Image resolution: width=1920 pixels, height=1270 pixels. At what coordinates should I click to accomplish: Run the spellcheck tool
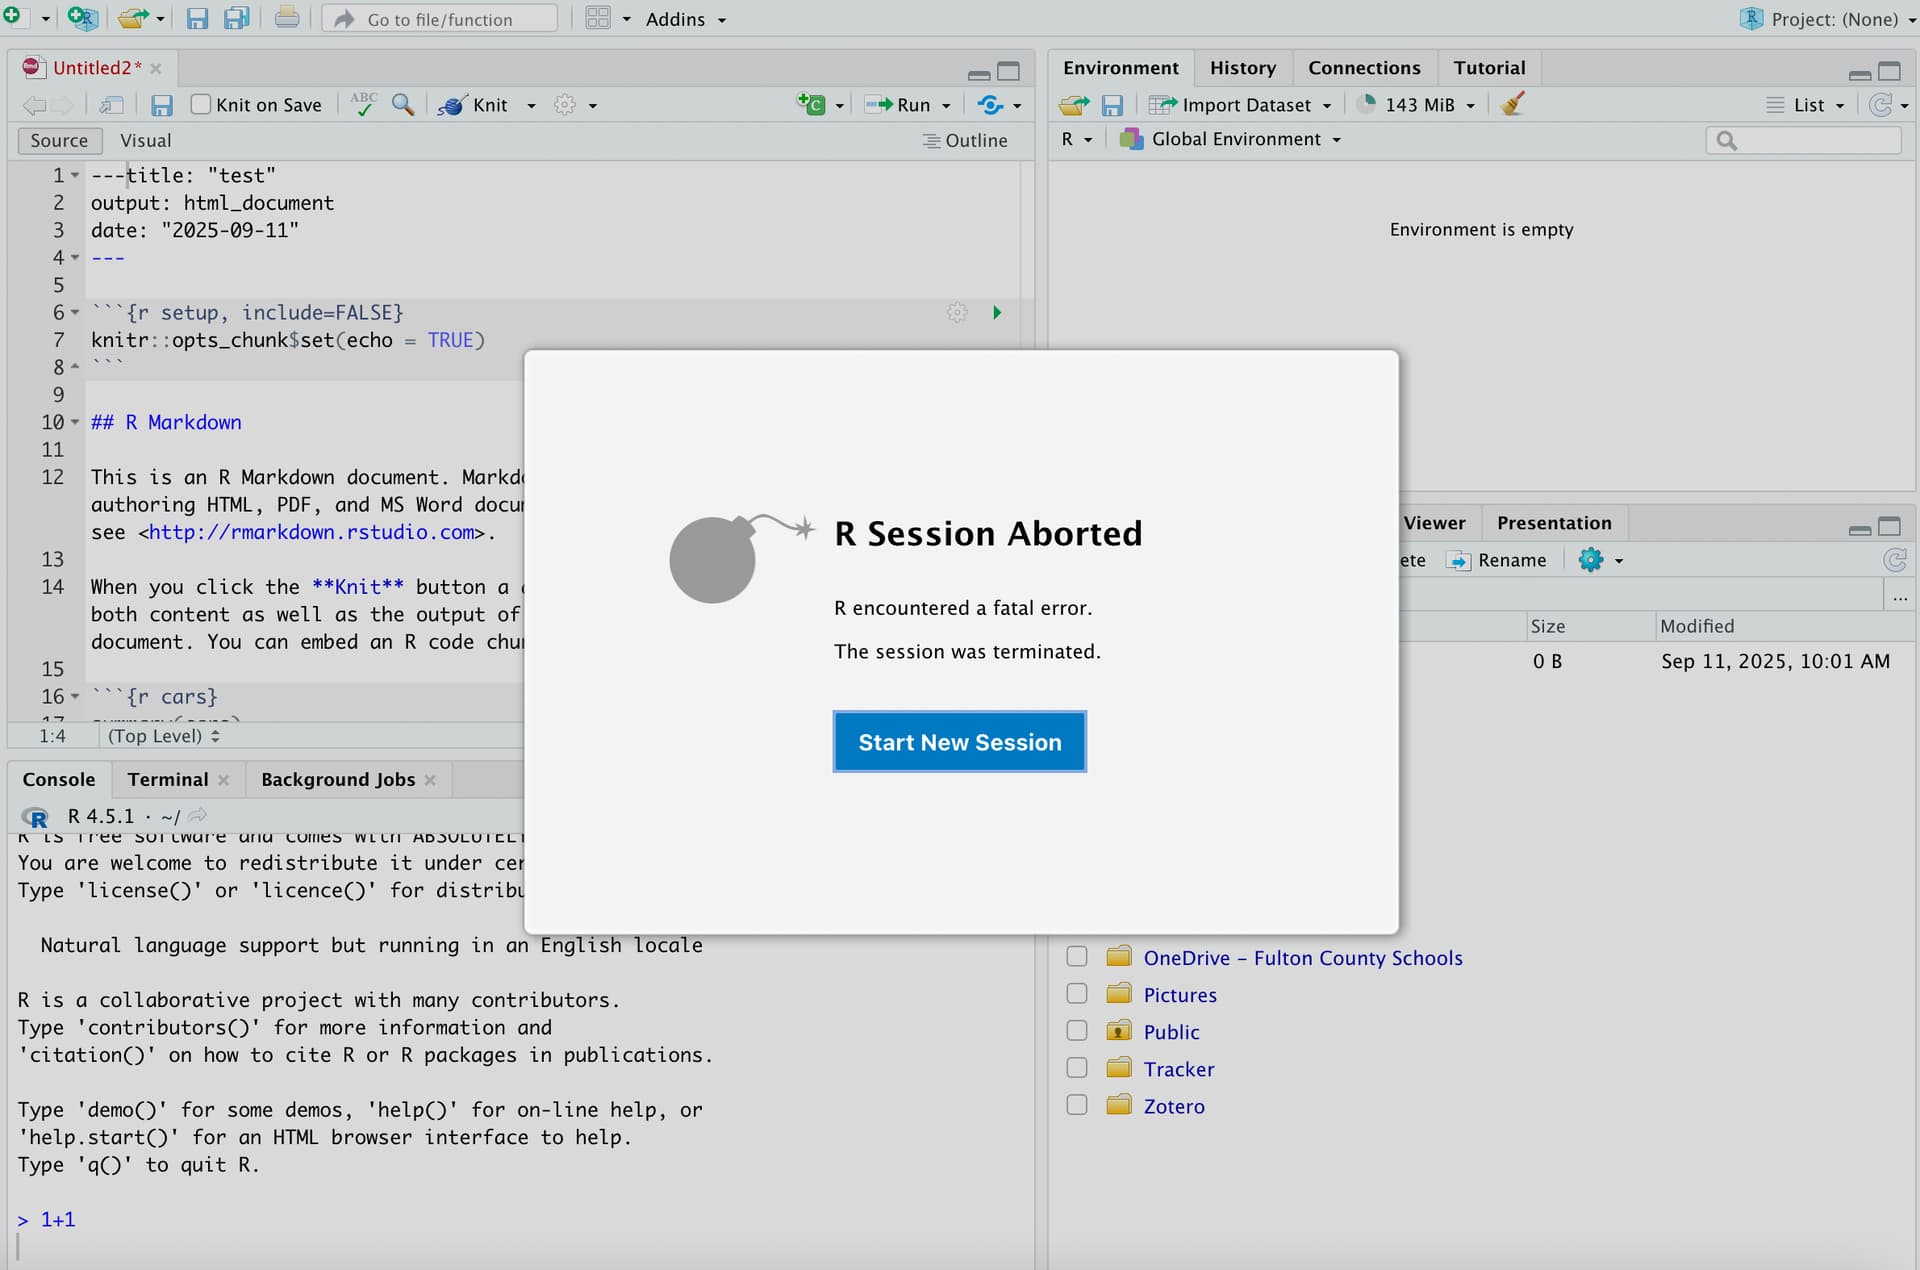click(x=364, y=104)
